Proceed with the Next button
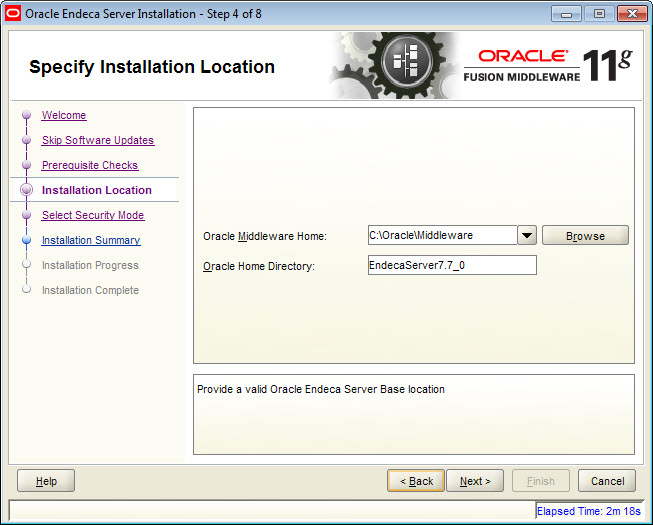The image size is (653, 525). (x=475, y=481)
